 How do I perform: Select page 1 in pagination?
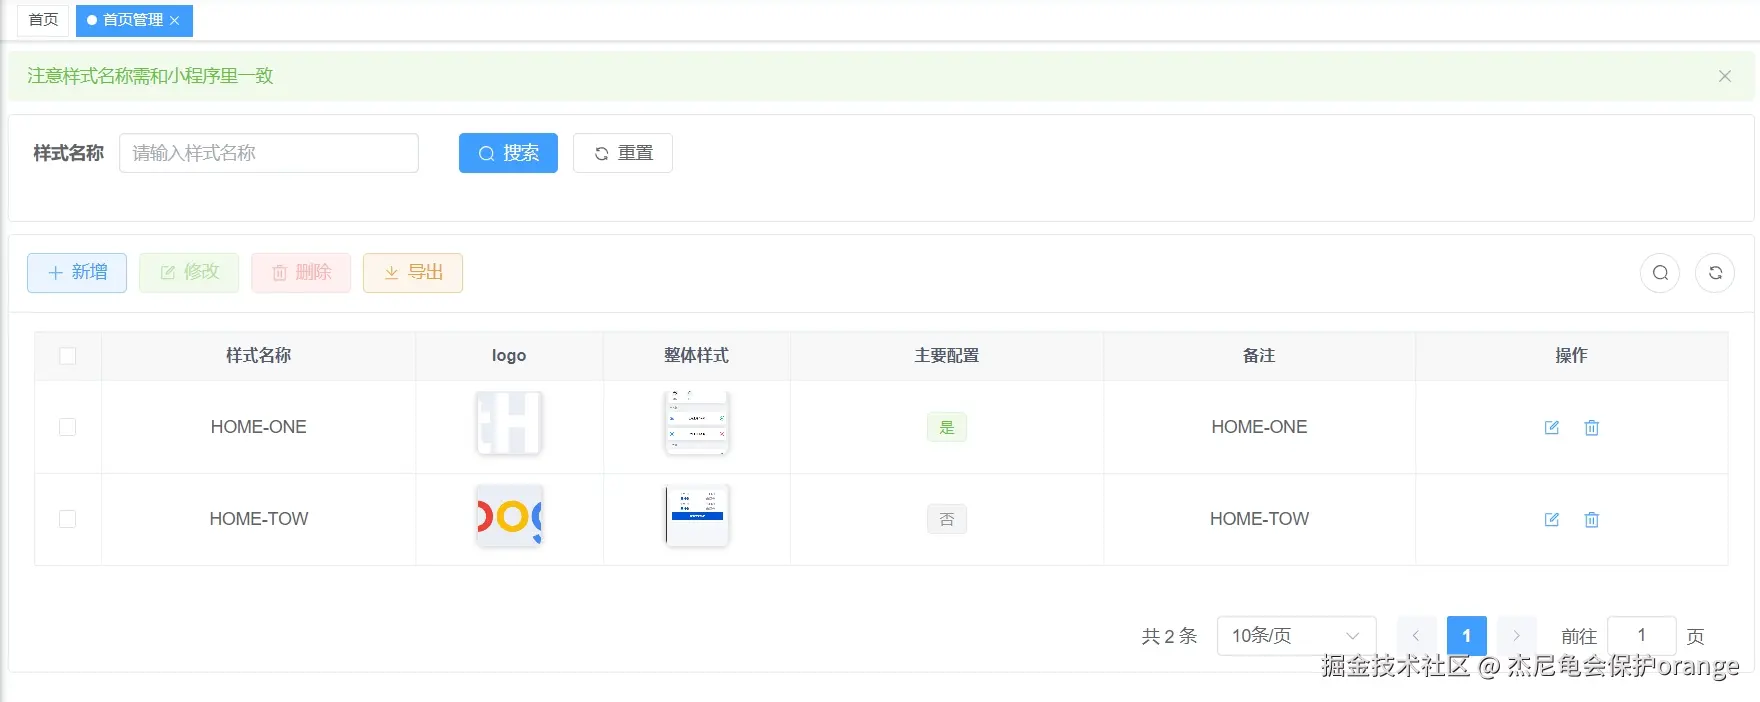coord(1467,636)
